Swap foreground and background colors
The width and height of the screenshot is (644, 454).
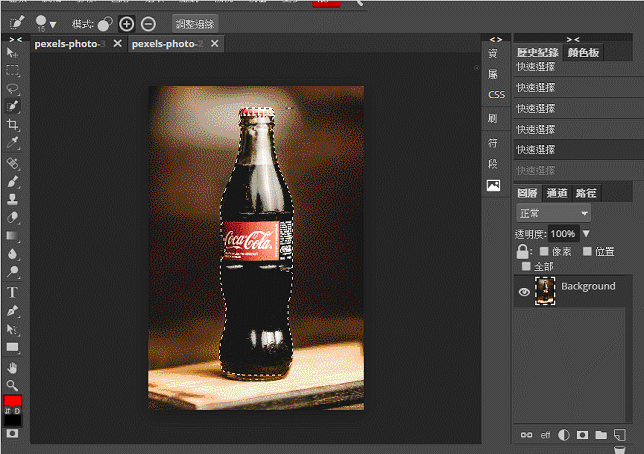7,410
